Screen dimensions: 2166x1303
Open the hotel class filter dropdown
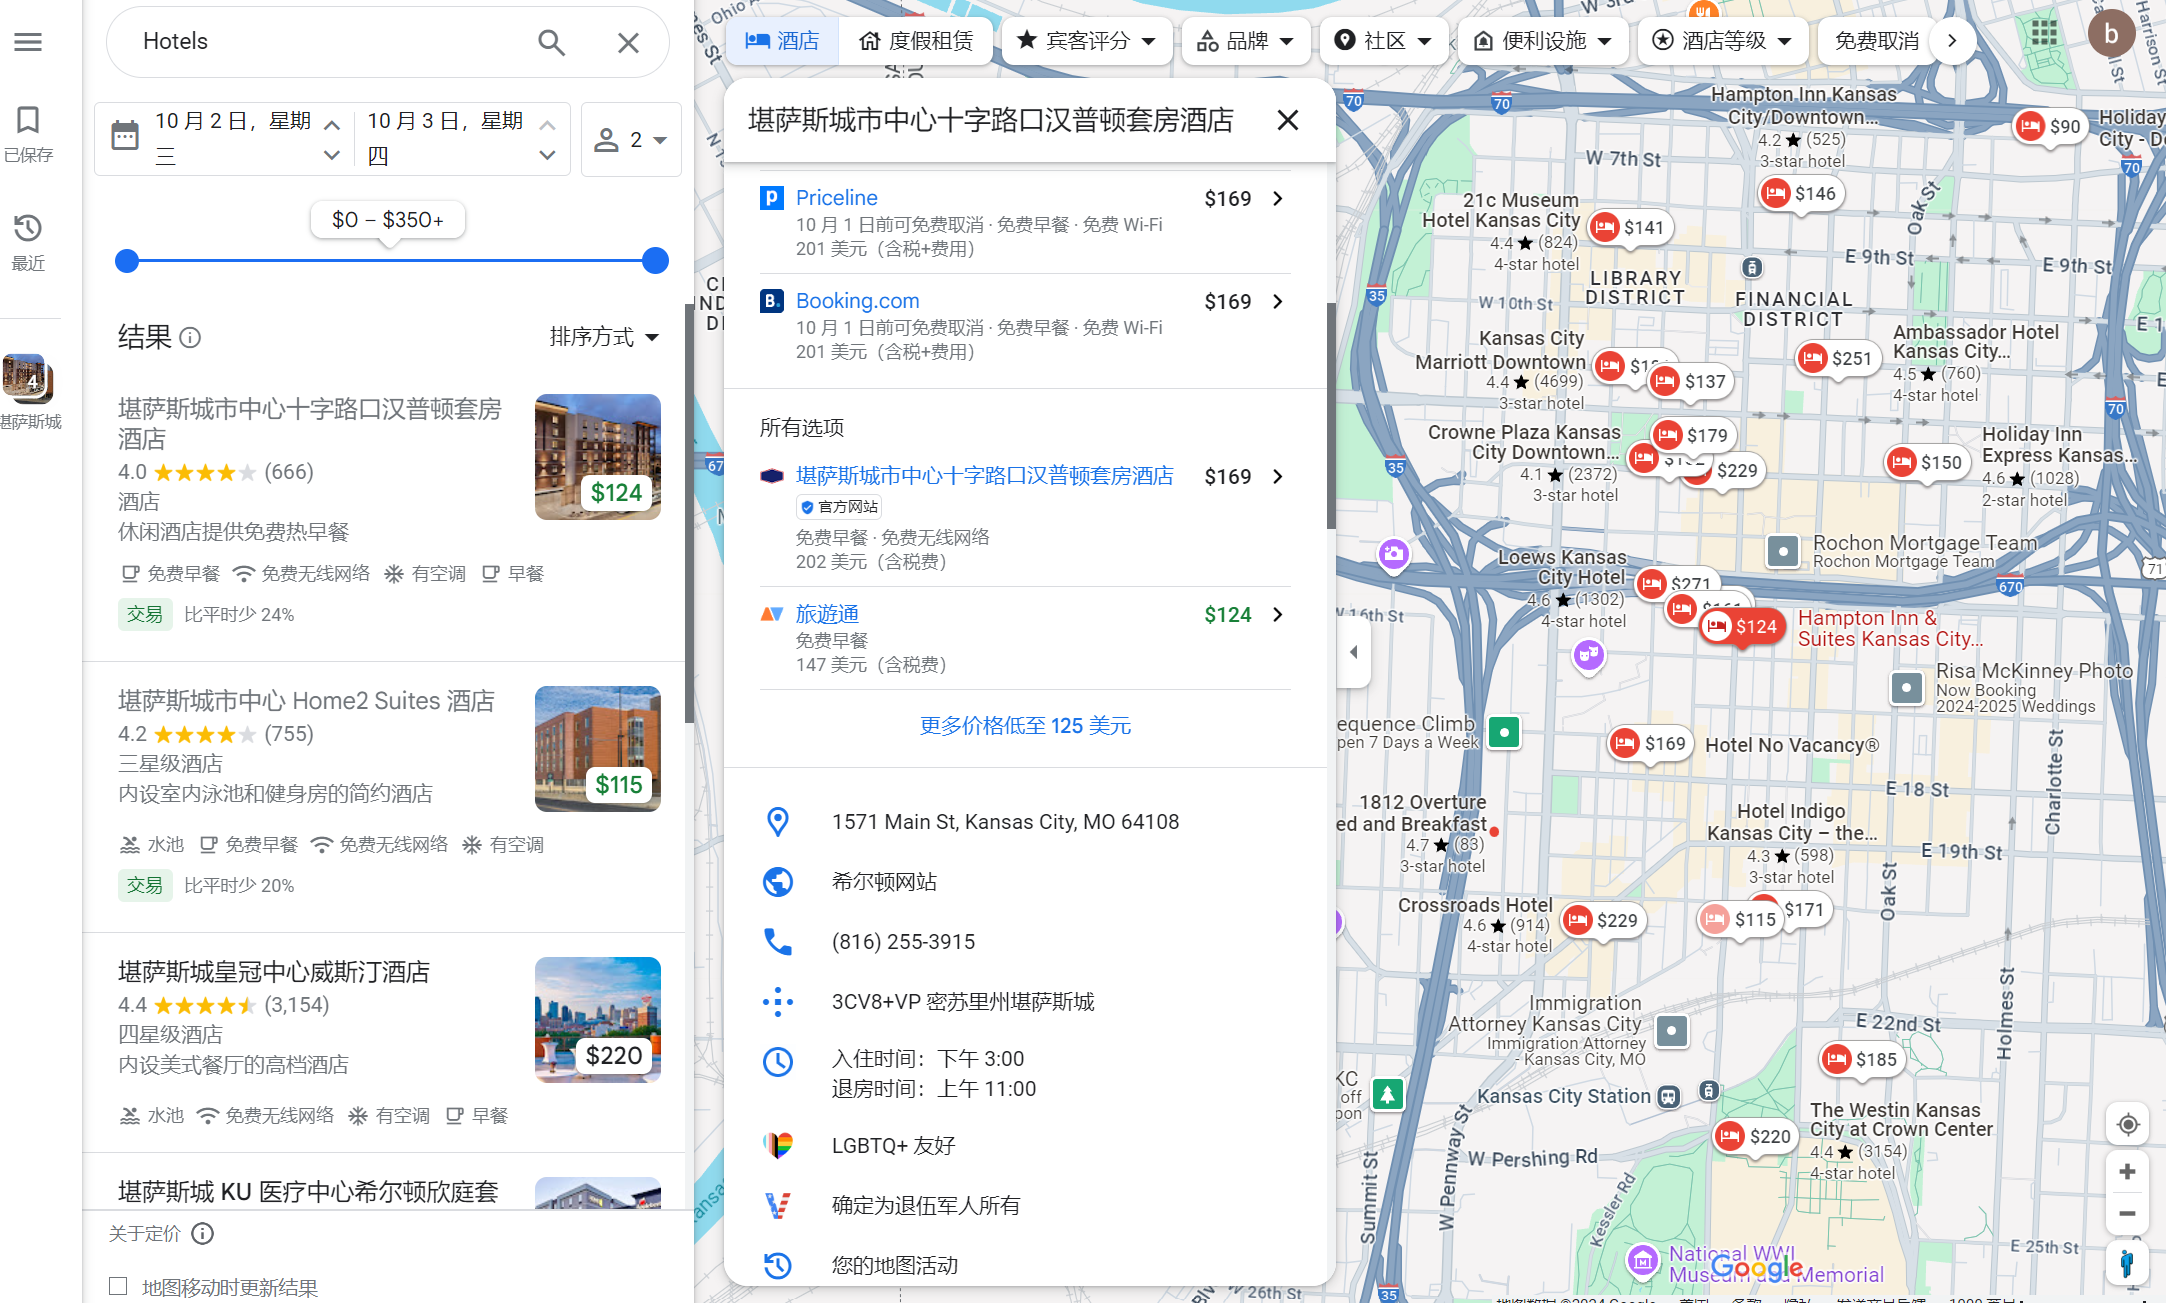(x=1723, y=41)
